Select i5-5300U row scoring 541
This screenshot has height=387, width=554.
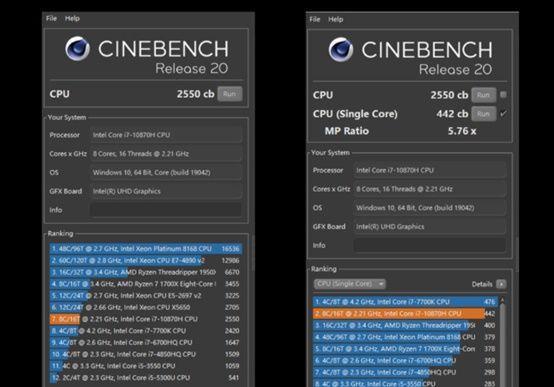point(146,377)
